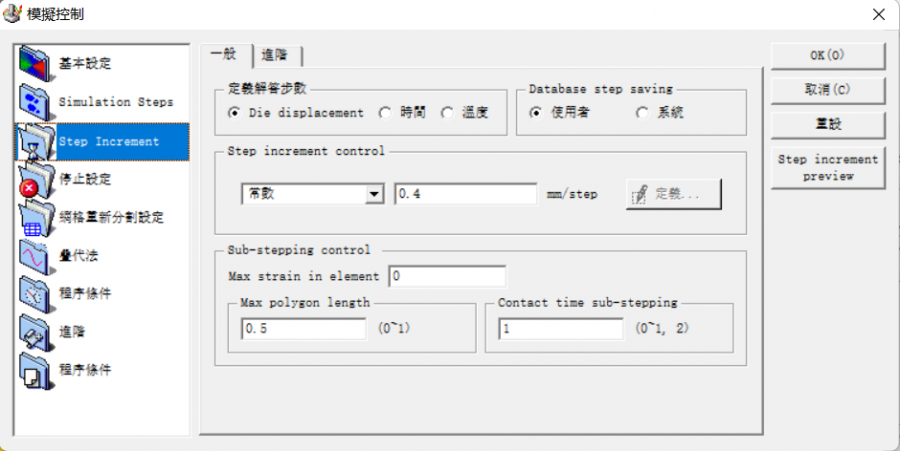Select the 溫度 radio button
The image size is (900, 451).
coord(447,113)
